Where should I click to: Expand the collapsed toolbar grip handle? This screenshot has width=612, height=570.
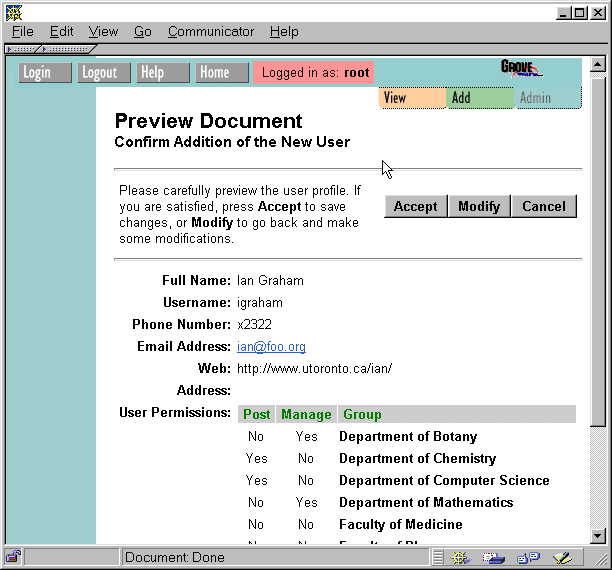coord(22,48)
